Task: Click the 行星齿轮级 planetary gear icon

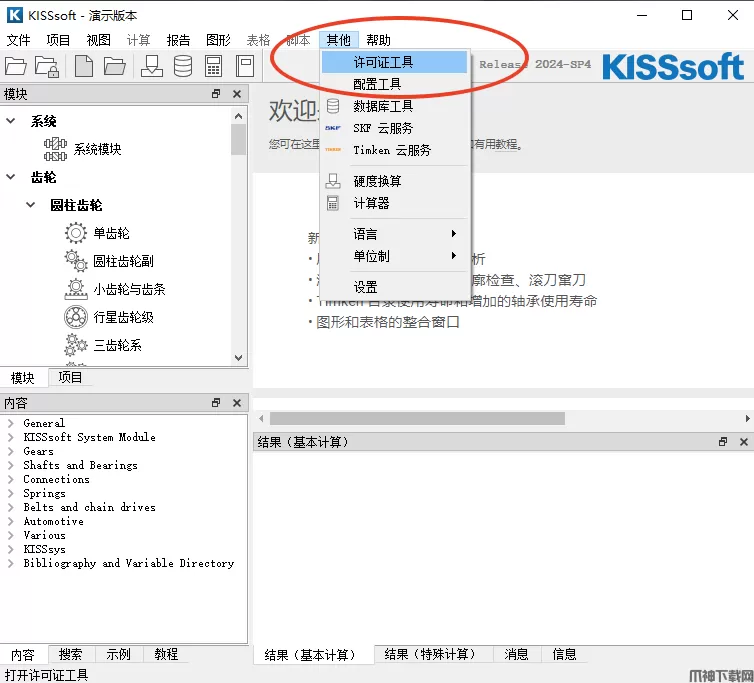Action: tap(75, 317)
